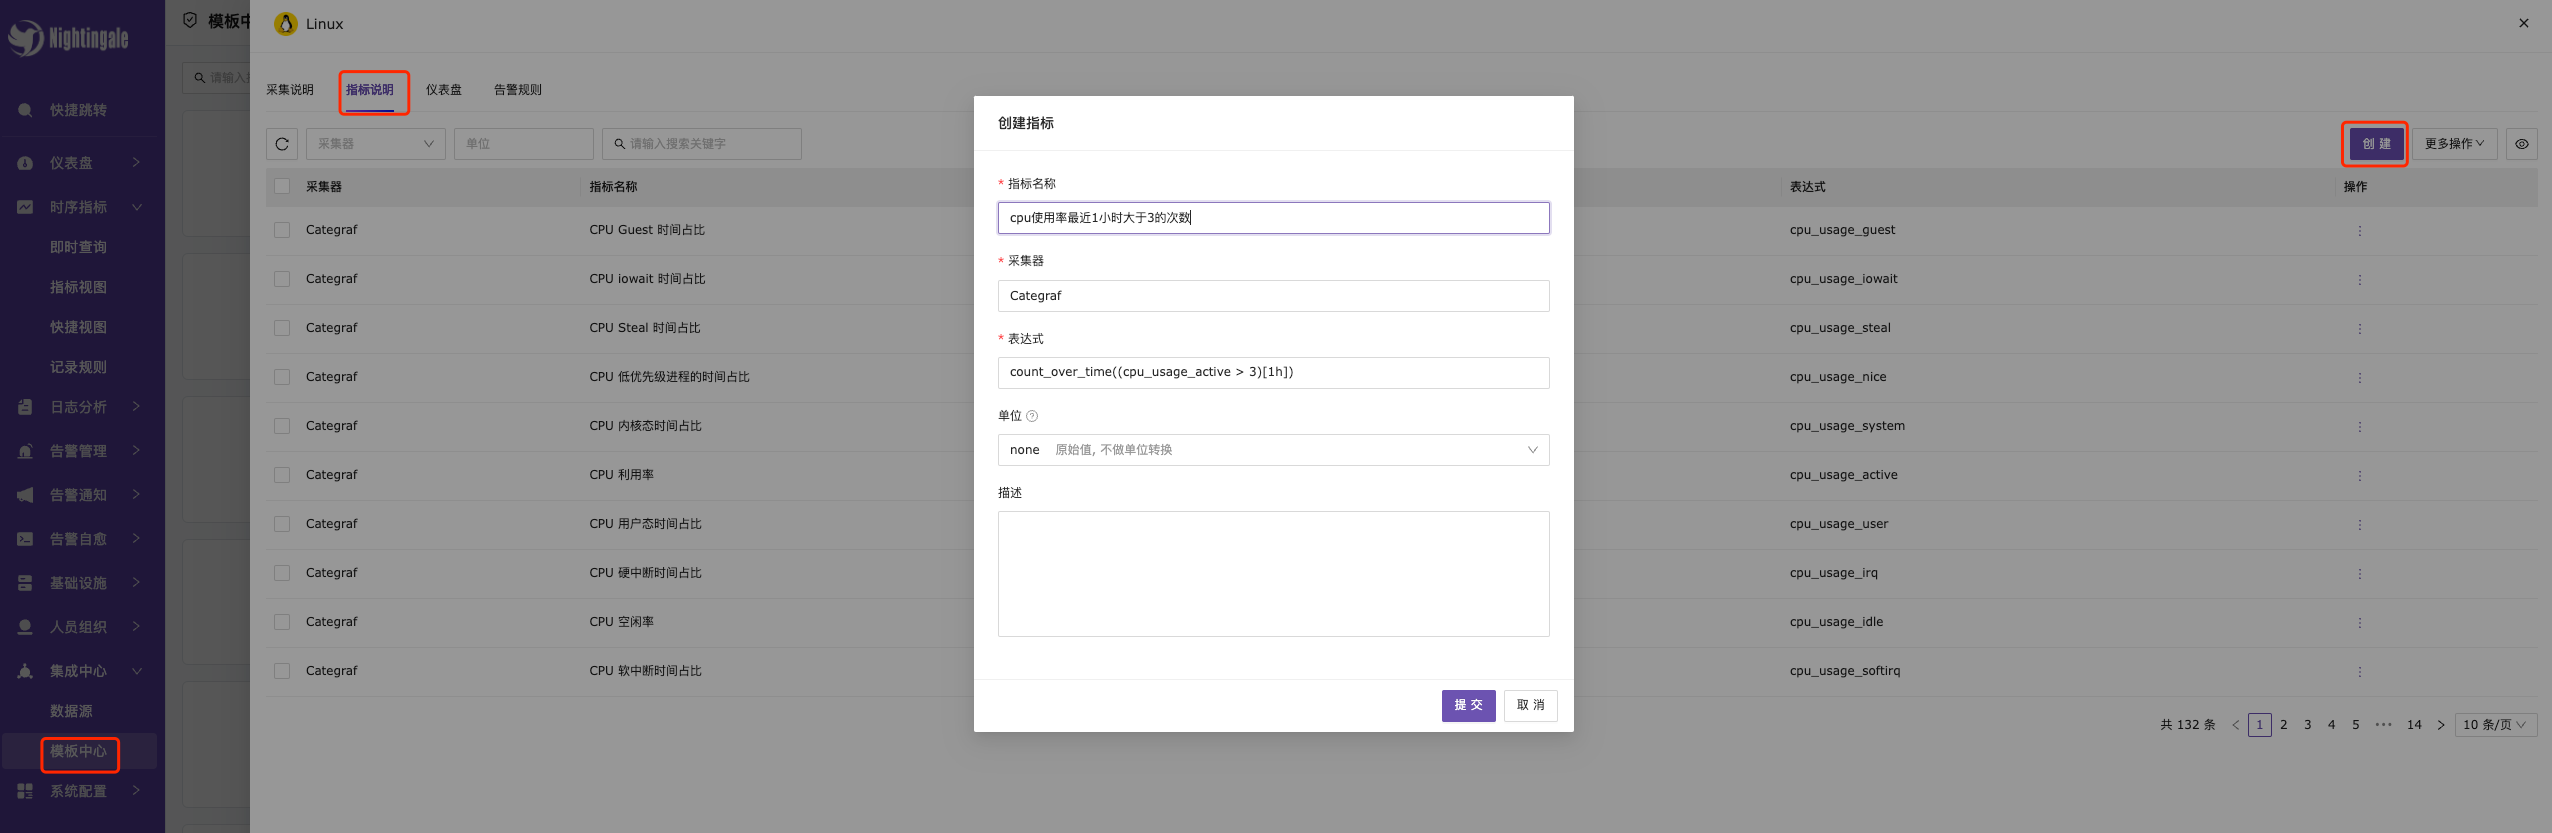Go to page 2 in pagination
The width and height of the screenshot is (2552, 833).
pos(2284,725)
